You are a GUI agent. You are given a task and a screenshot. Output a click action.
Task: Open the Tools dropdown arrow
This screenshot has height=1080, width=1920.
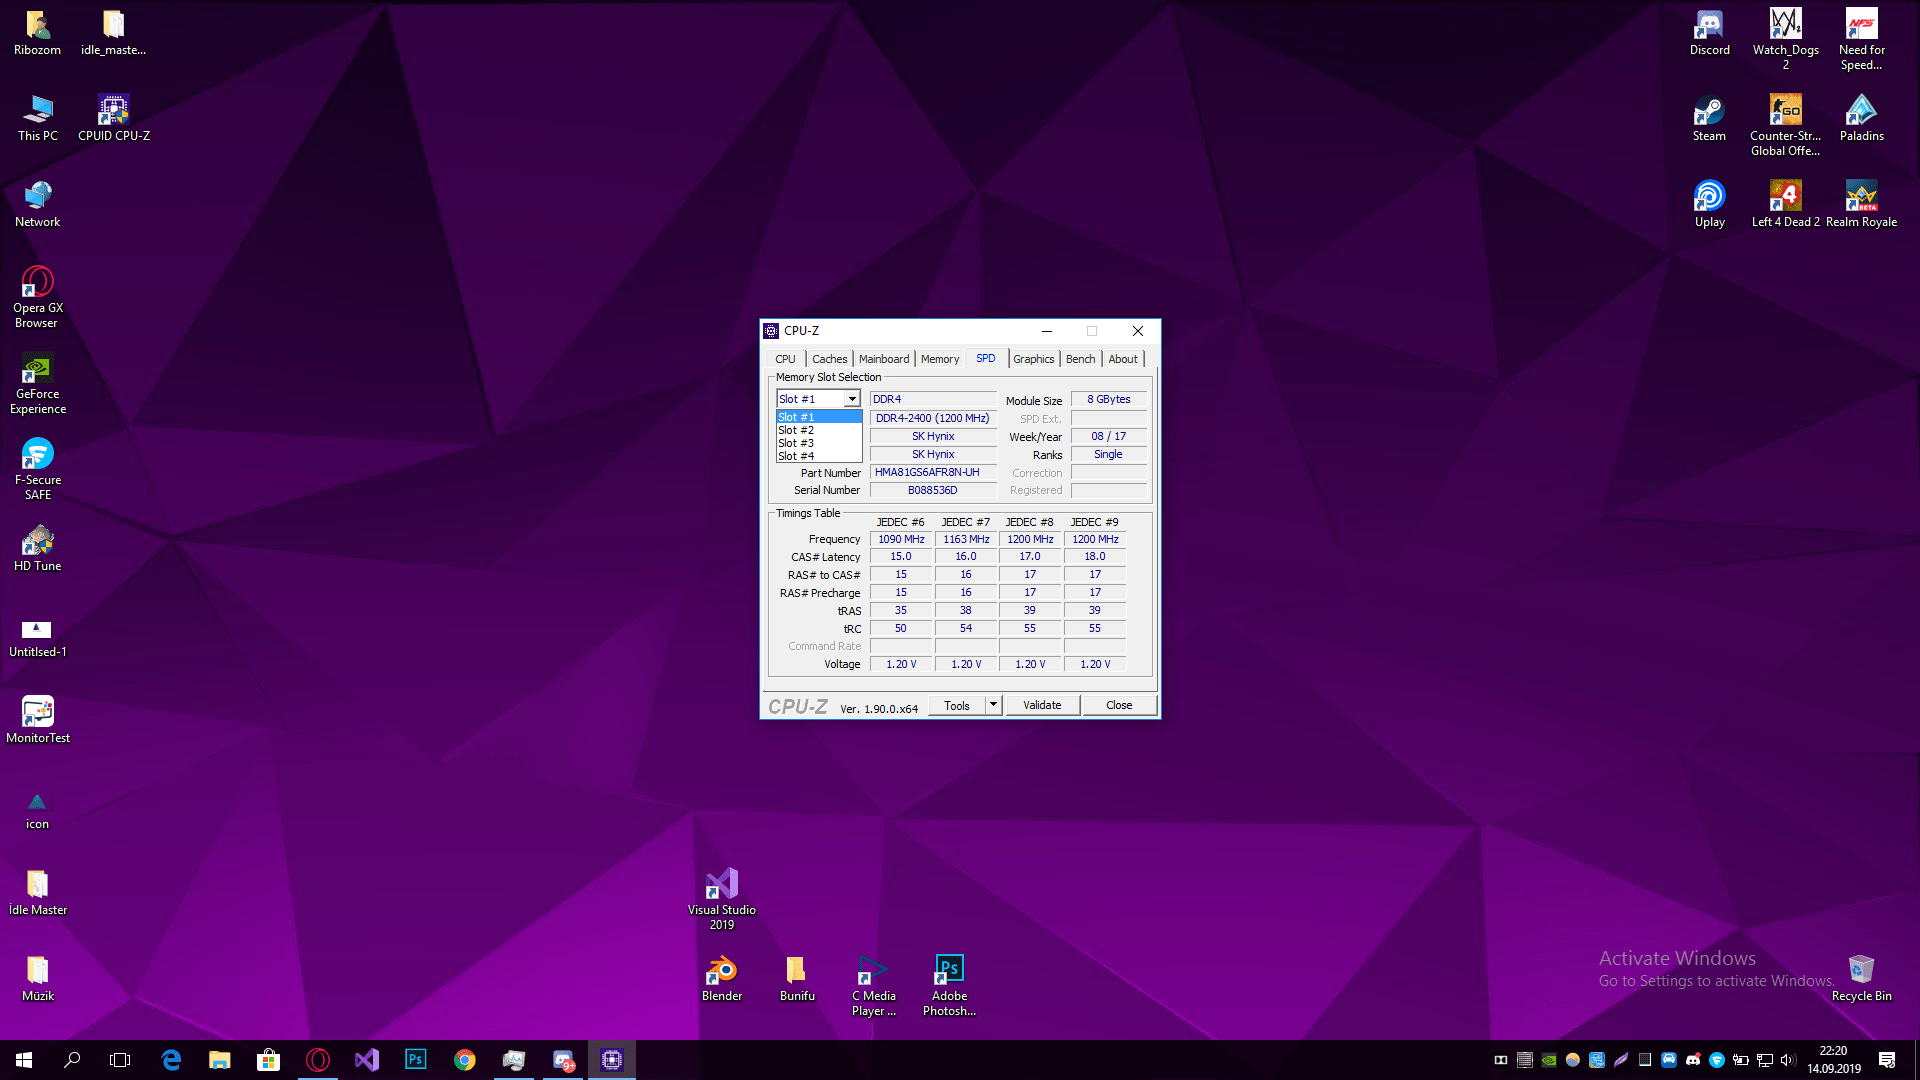(x=993, y=705)
